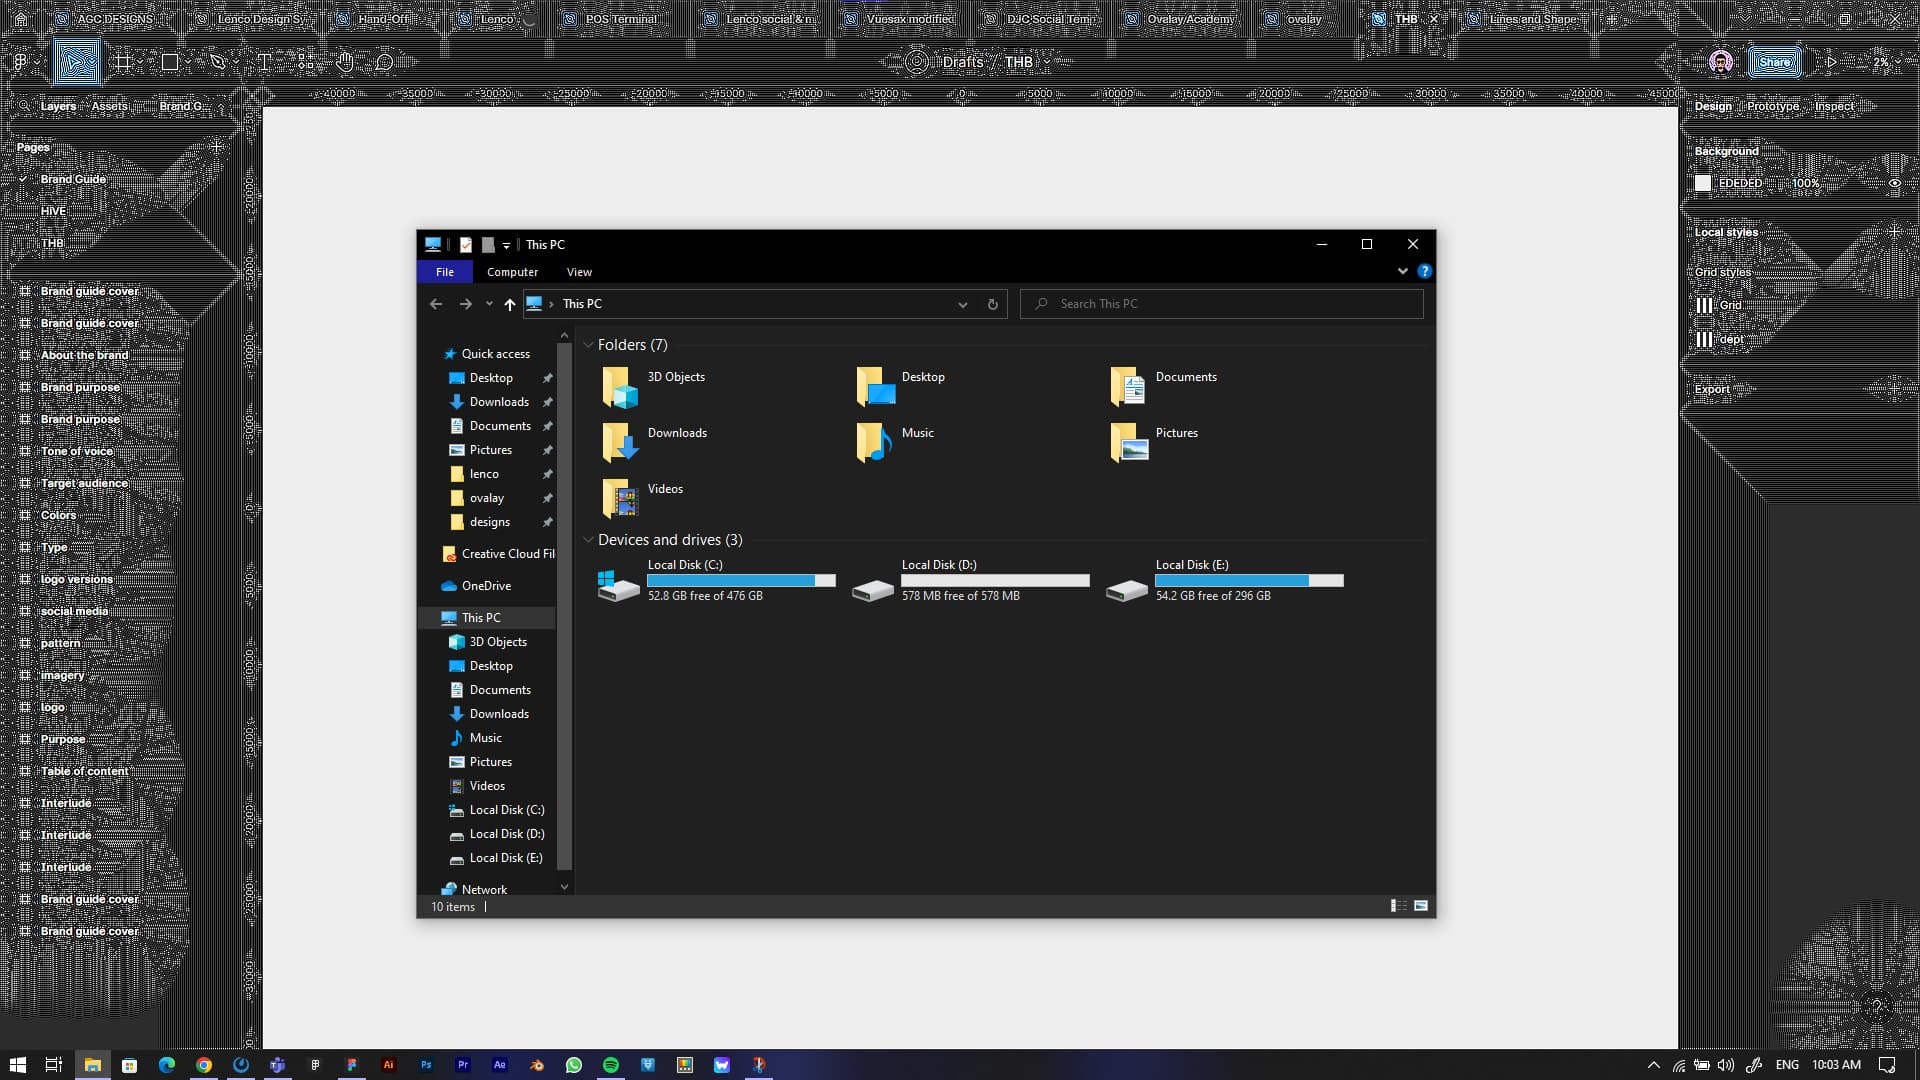Go back in File Explorer
The height and width of the screenshot is (1080, 1920).
[x=436, y=304]
